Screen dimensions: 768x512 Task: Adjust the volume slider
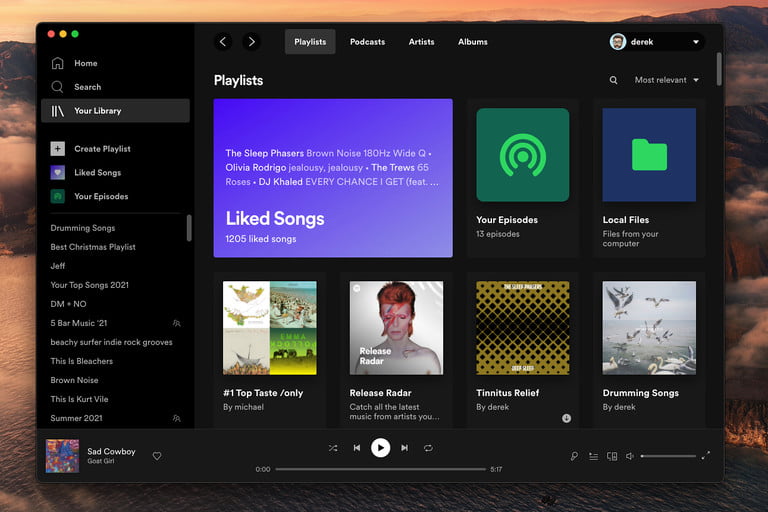[668, 456]
